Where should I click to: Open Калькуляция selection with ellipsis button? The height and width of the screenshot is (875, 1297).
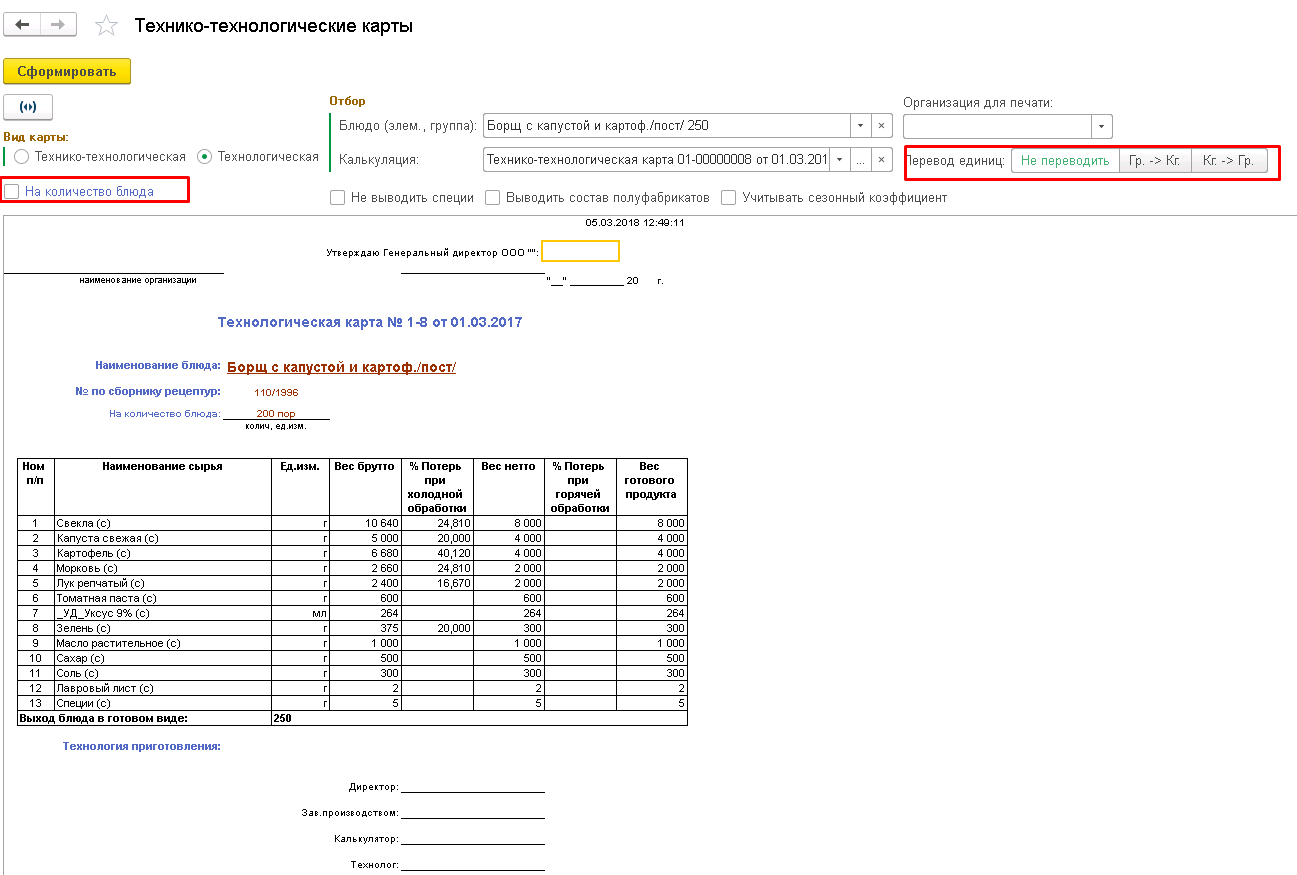[859, 160]
